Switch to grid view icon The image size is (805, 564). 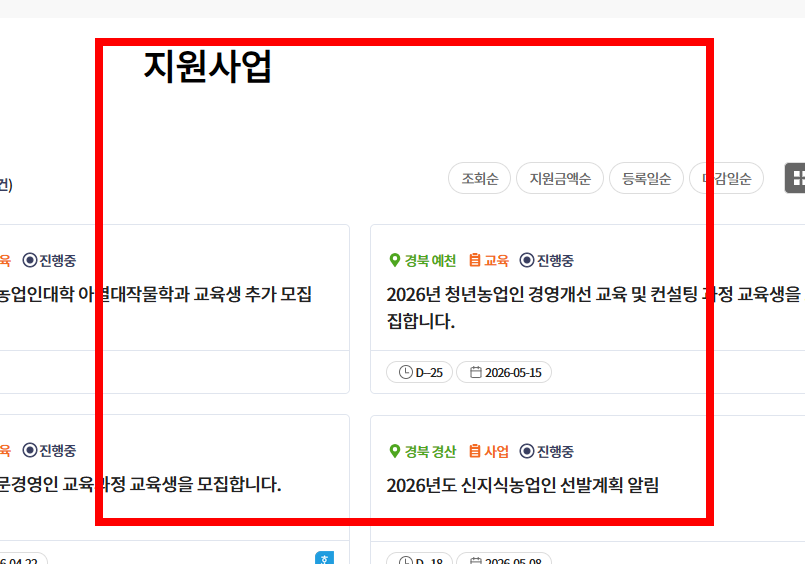pos(796,178)
